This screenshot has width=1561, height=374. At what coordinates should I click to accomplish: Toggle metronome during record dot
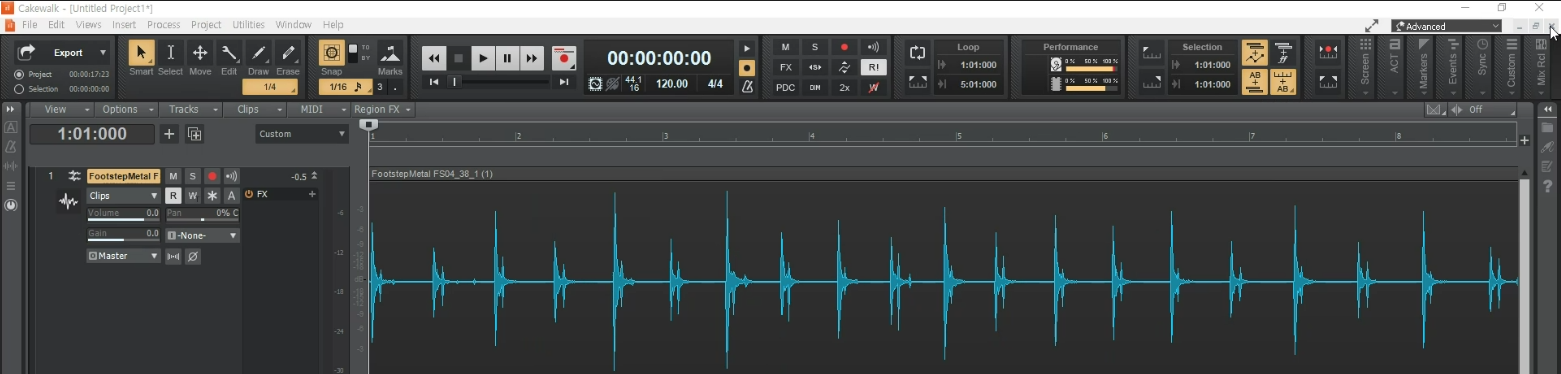(746, 68)
